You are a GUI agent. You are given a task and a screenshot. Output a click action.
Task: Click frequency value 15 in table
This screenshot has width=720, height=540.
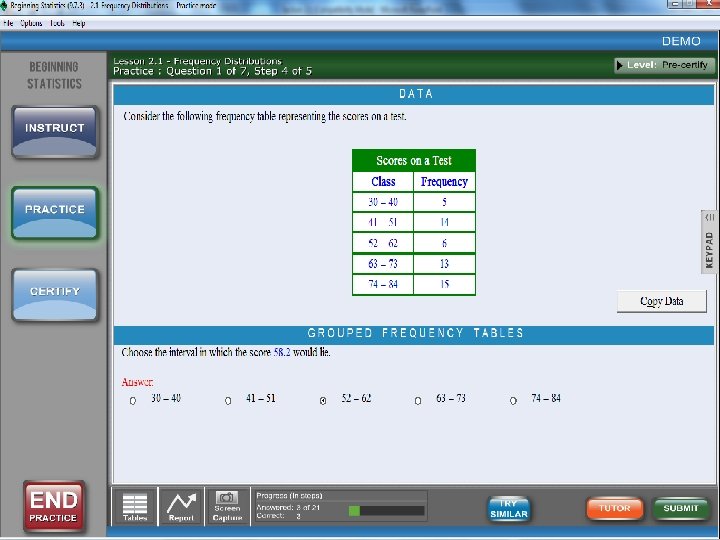(444, 284)
